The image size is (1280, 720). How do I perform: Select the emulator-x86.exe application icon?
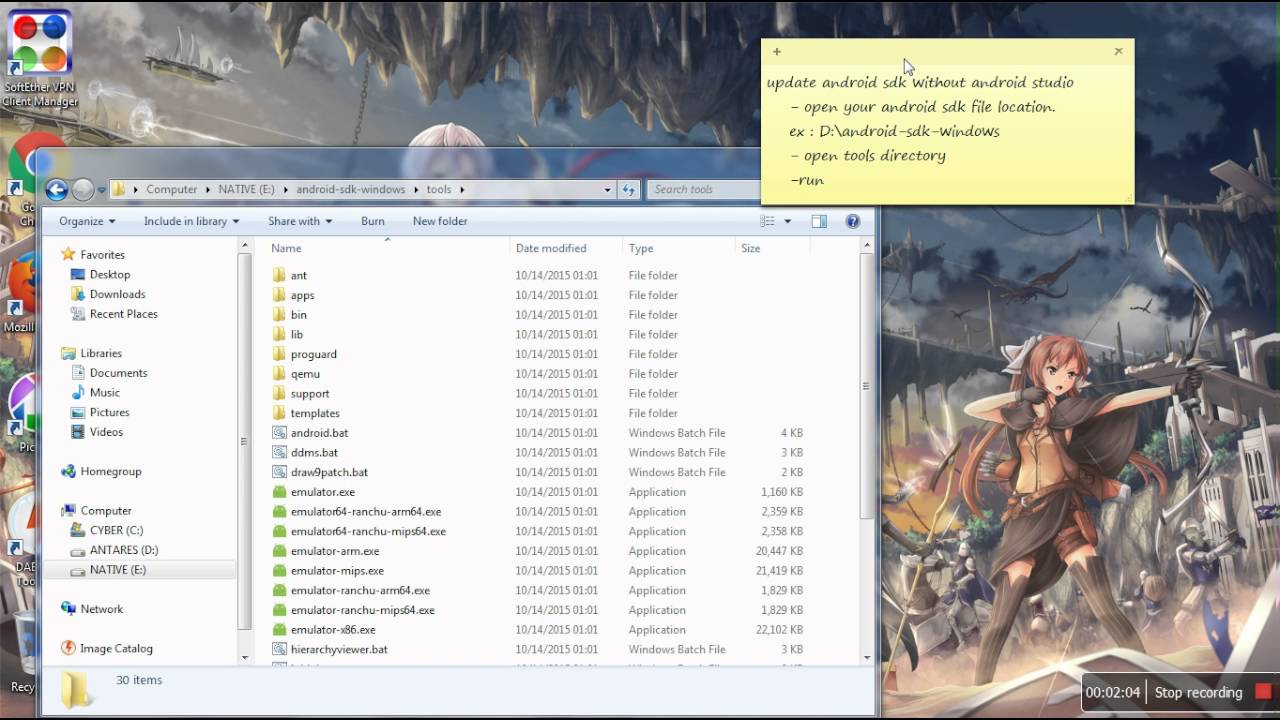(280, 630)
